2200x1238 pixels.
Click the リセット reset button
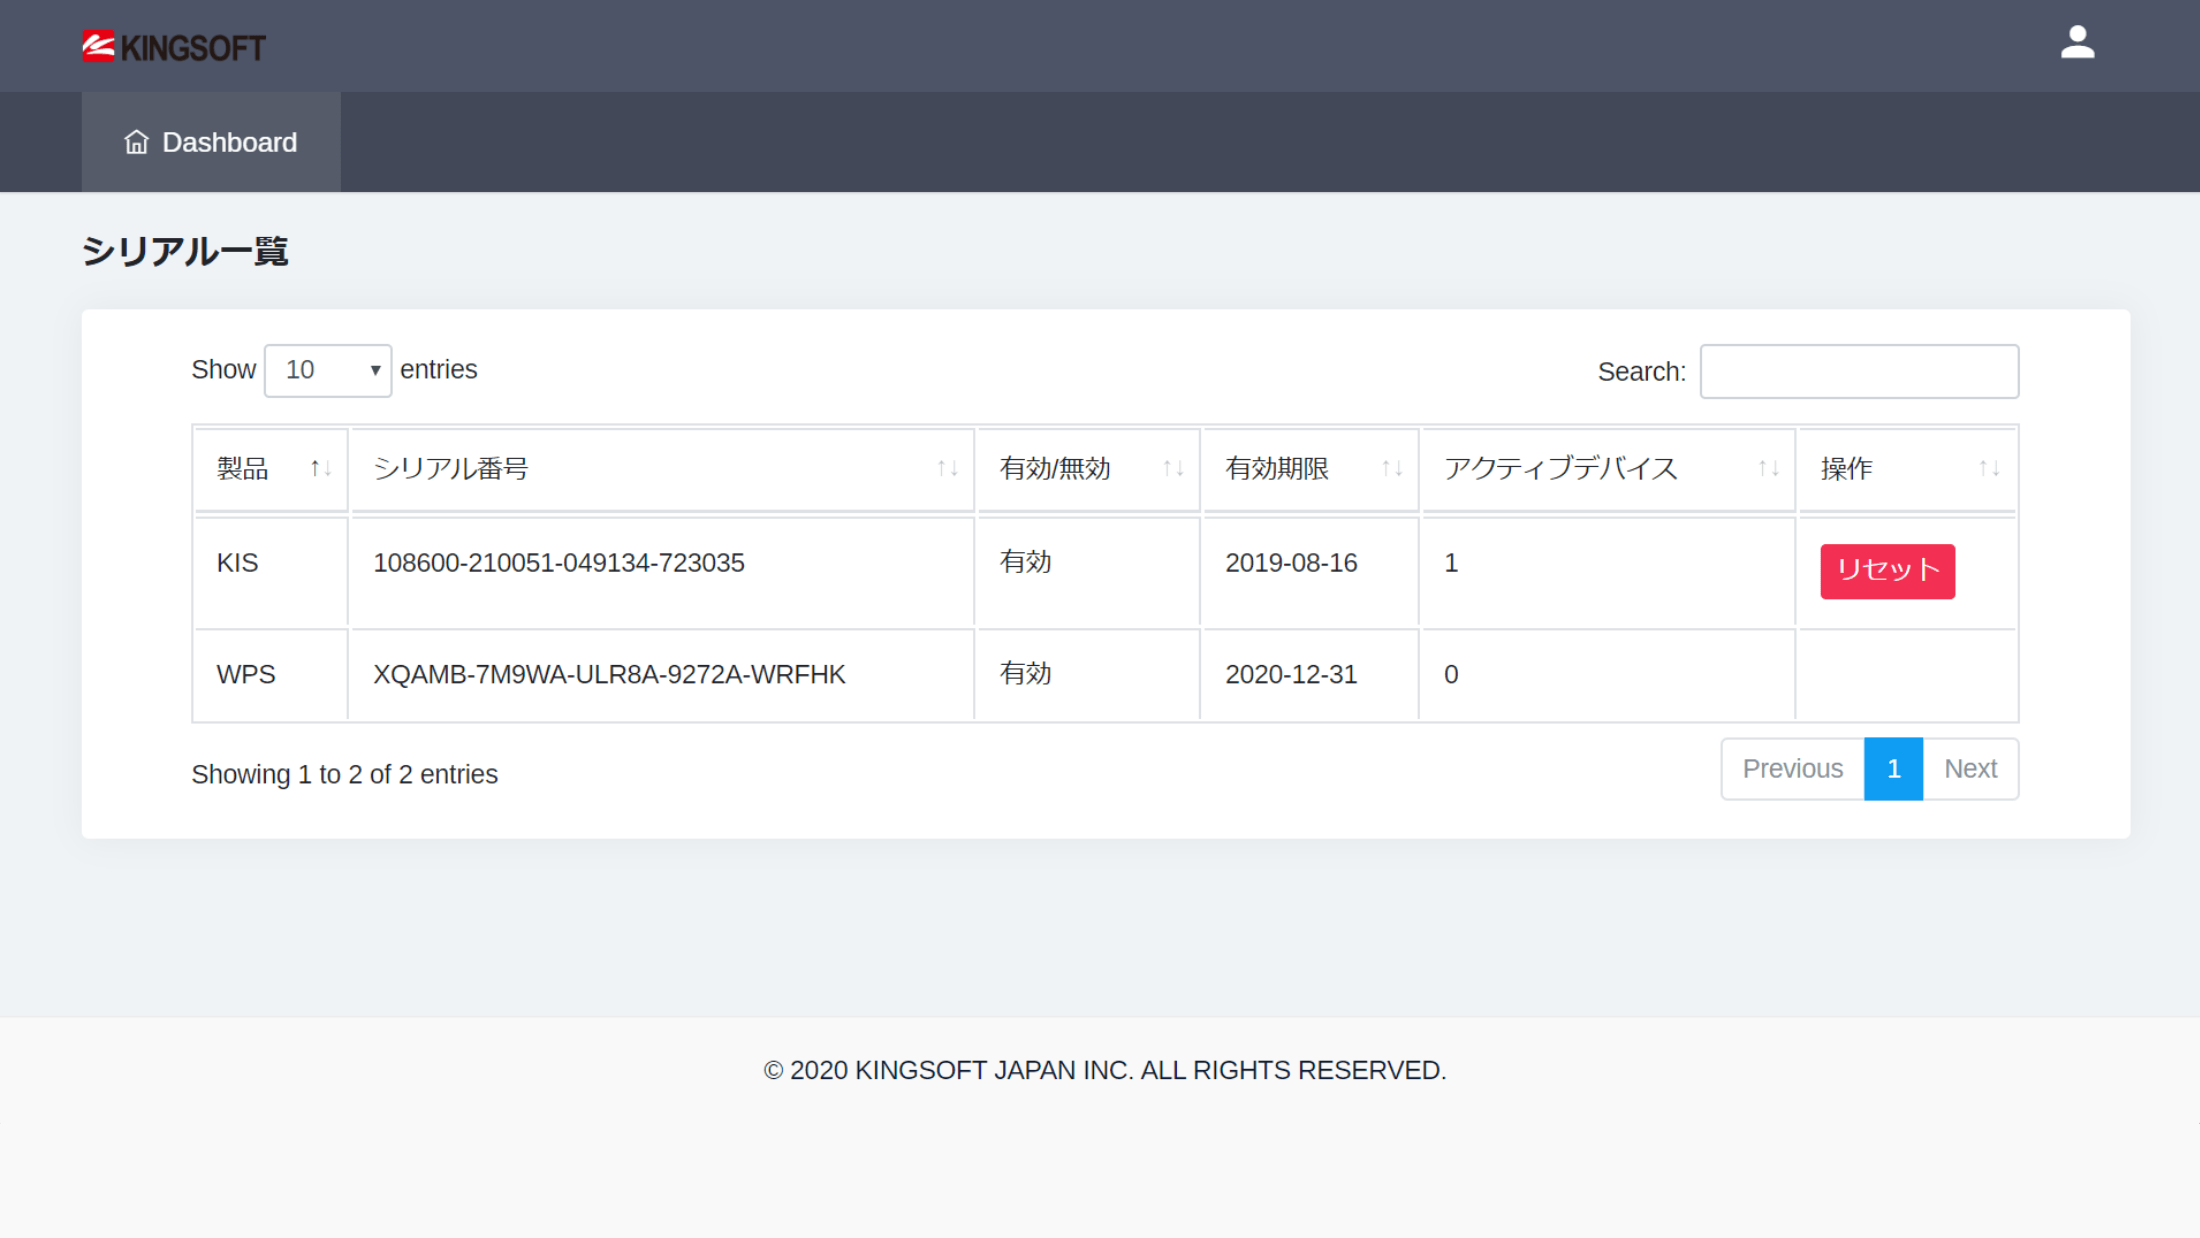(x=1887, y=568)
